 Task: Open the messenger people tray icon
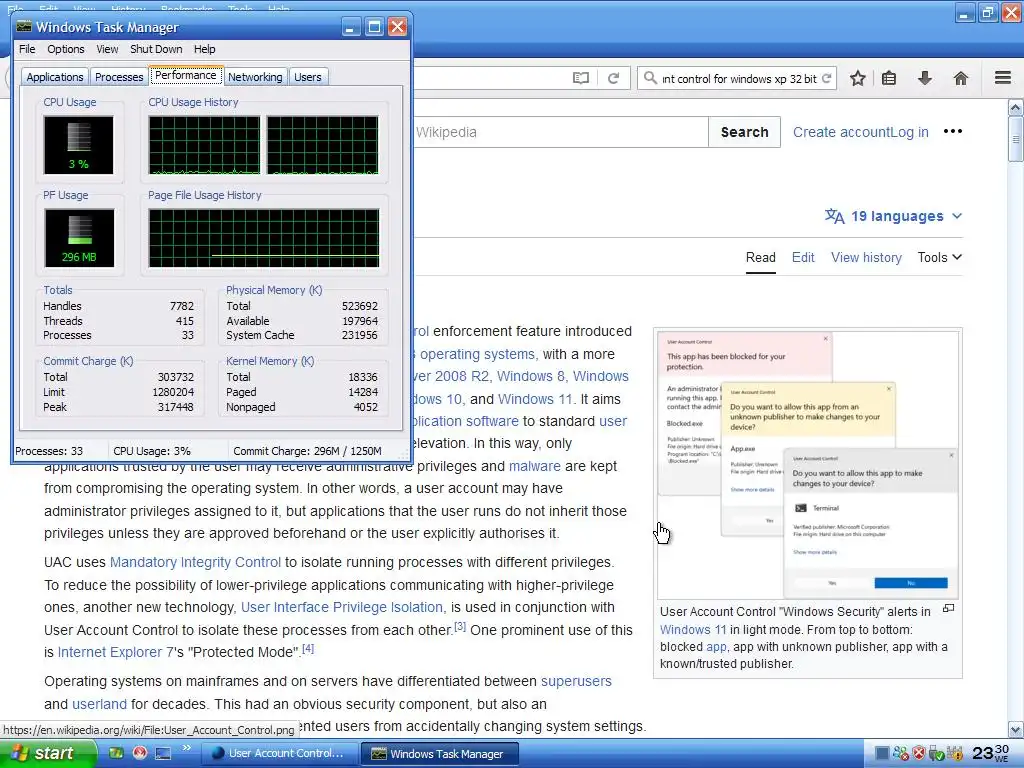coord(901,754)
